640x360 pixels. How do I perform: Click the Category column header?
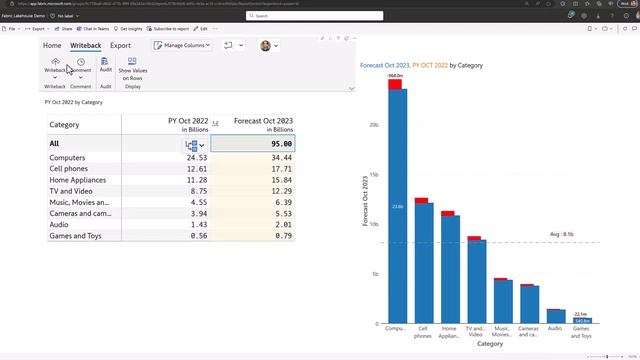(x=64, y=124)
